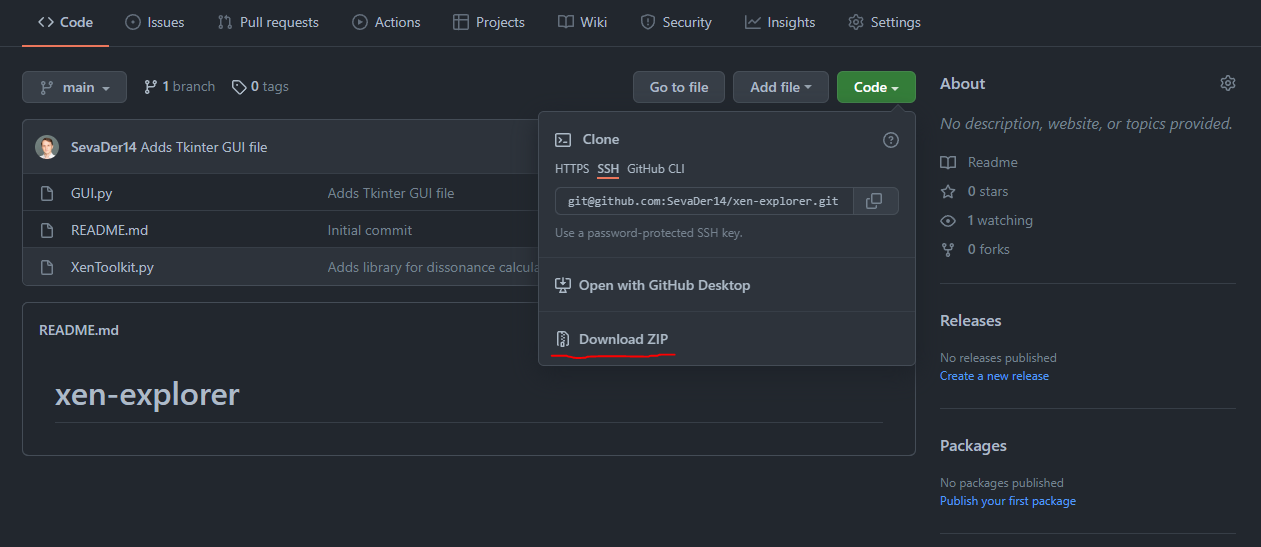Click the stars star icon
This screenshot has width=1261, height=547.
tap(948, 191)
